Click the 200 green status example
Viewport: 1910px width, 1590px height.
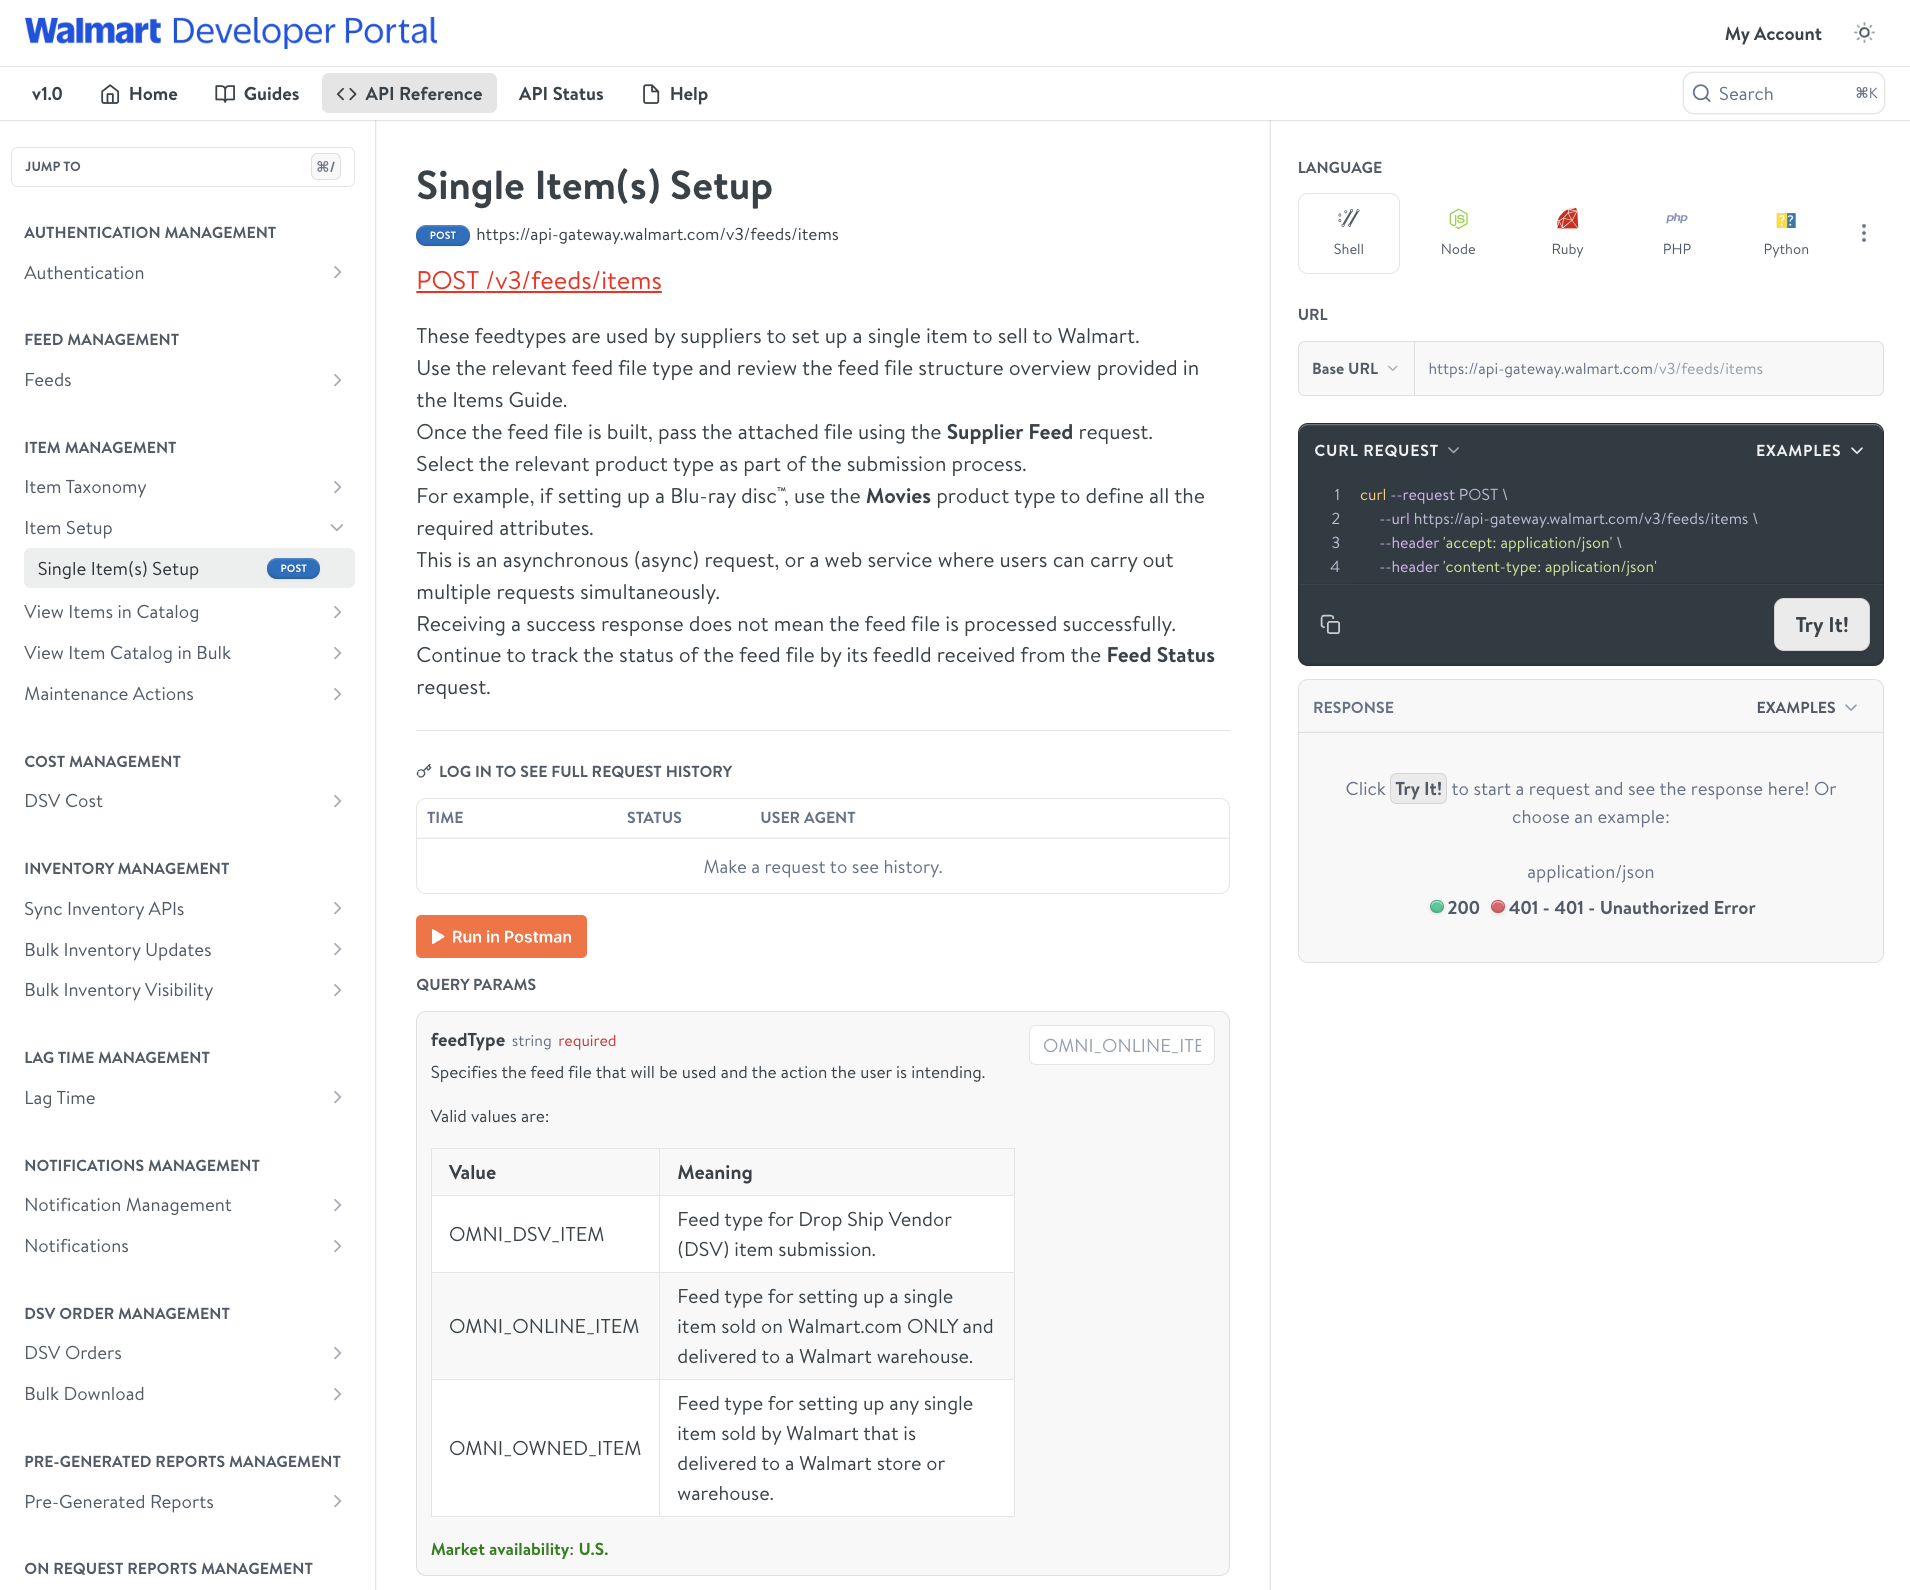(x=1454, y=907)
